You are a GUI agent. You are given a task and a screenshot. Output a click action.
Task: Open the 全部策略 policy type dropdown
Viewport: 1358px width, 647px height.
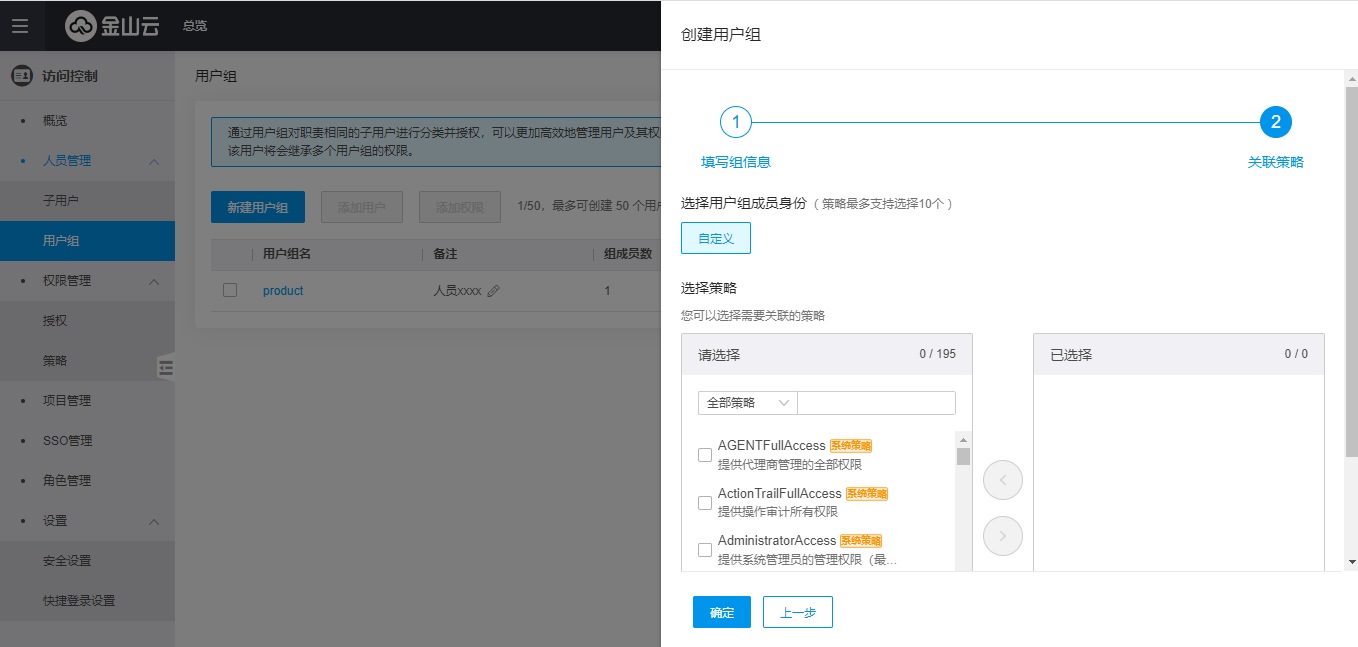coord(747,403)
